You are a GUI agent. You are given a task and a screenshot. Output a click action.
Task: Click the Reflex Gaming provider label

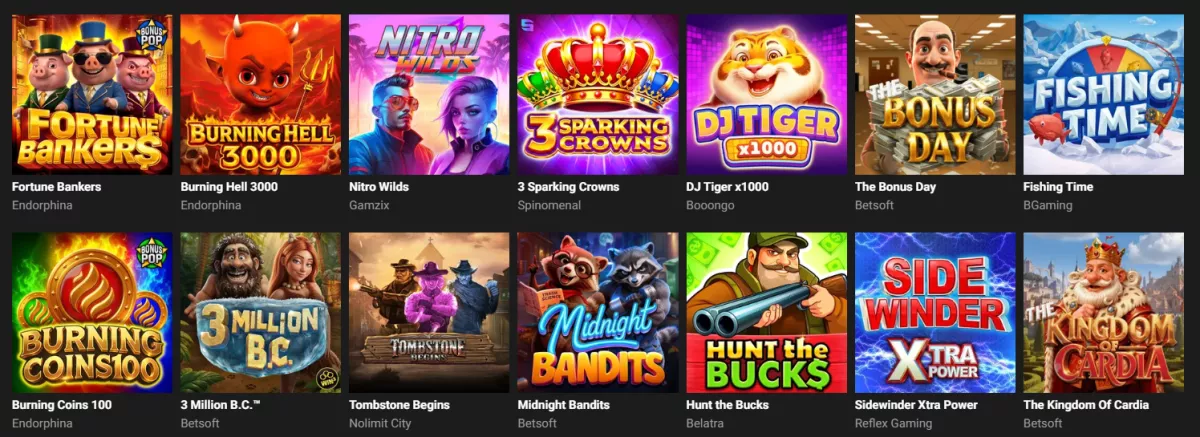tap(894, 423)
